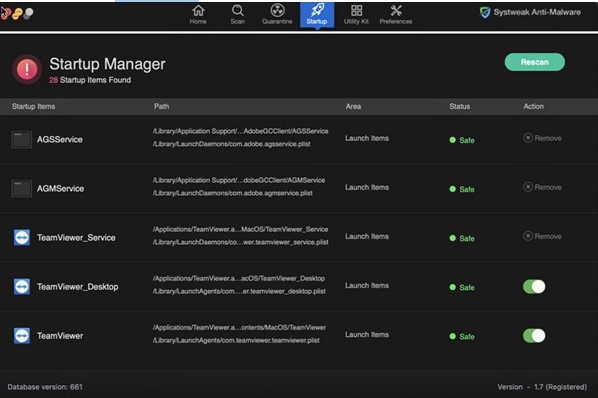598x398 pixels.
Task: Click the TeamViewer_Service app icon
Action: coord(22,238)
